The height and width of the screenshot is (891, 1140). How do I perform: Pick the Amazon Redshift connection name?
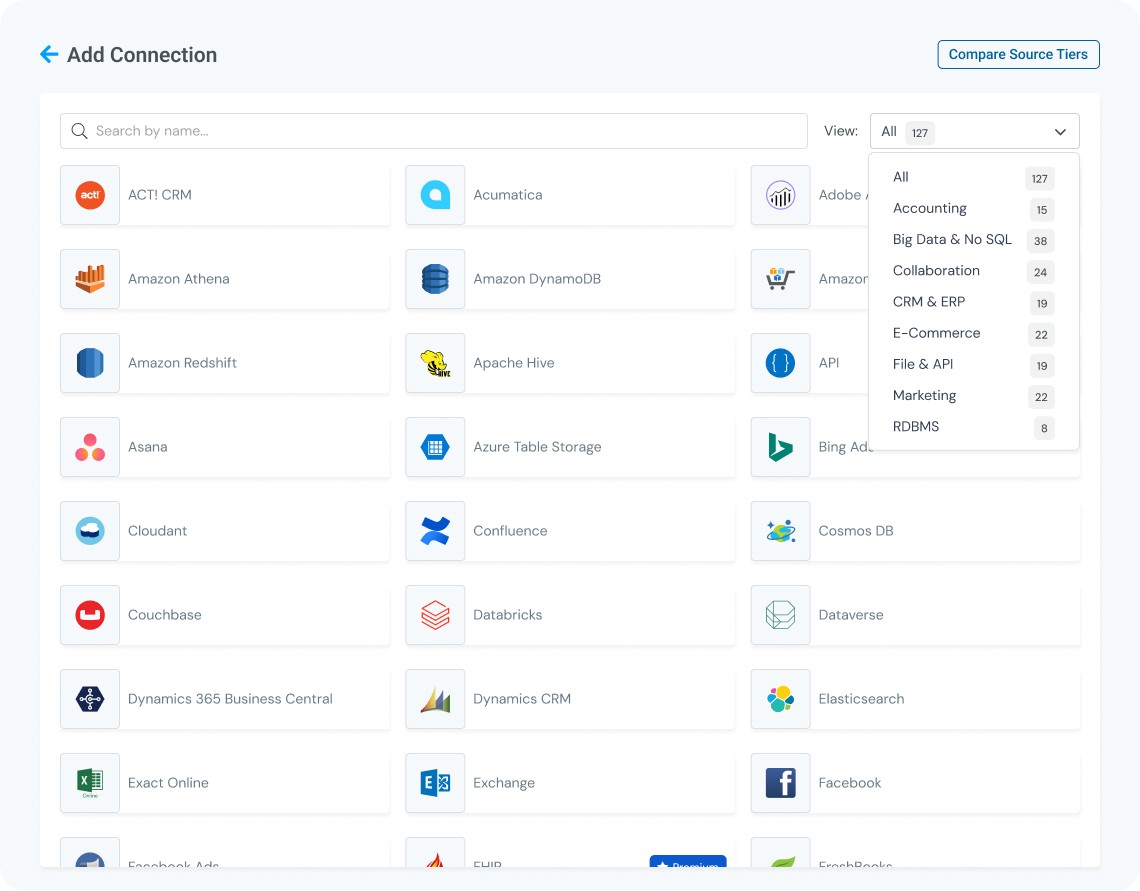182,363
